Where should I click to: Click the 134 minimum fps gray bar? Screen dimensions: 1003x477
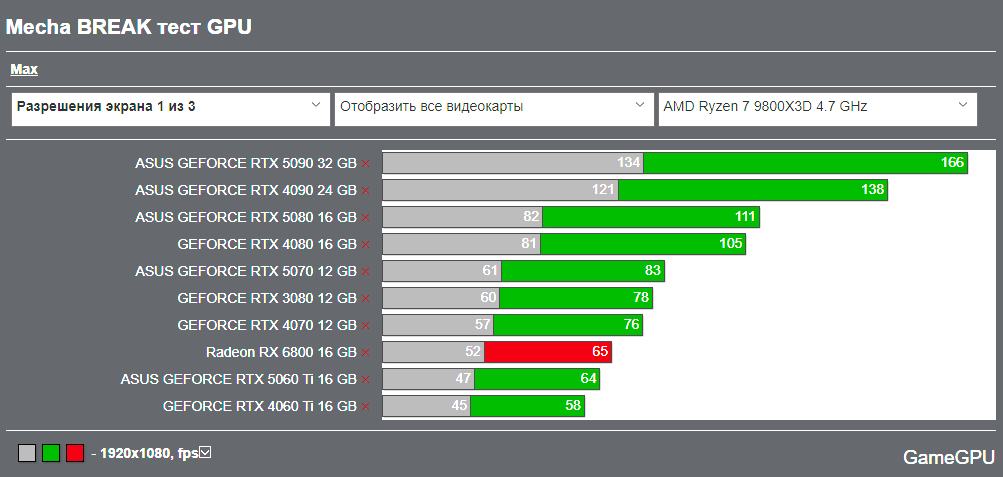pos(513,163)
